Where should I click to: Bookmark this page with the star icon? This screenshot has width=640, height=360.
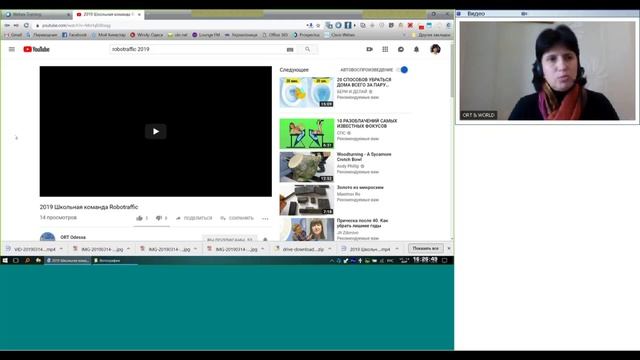[318, 25]
